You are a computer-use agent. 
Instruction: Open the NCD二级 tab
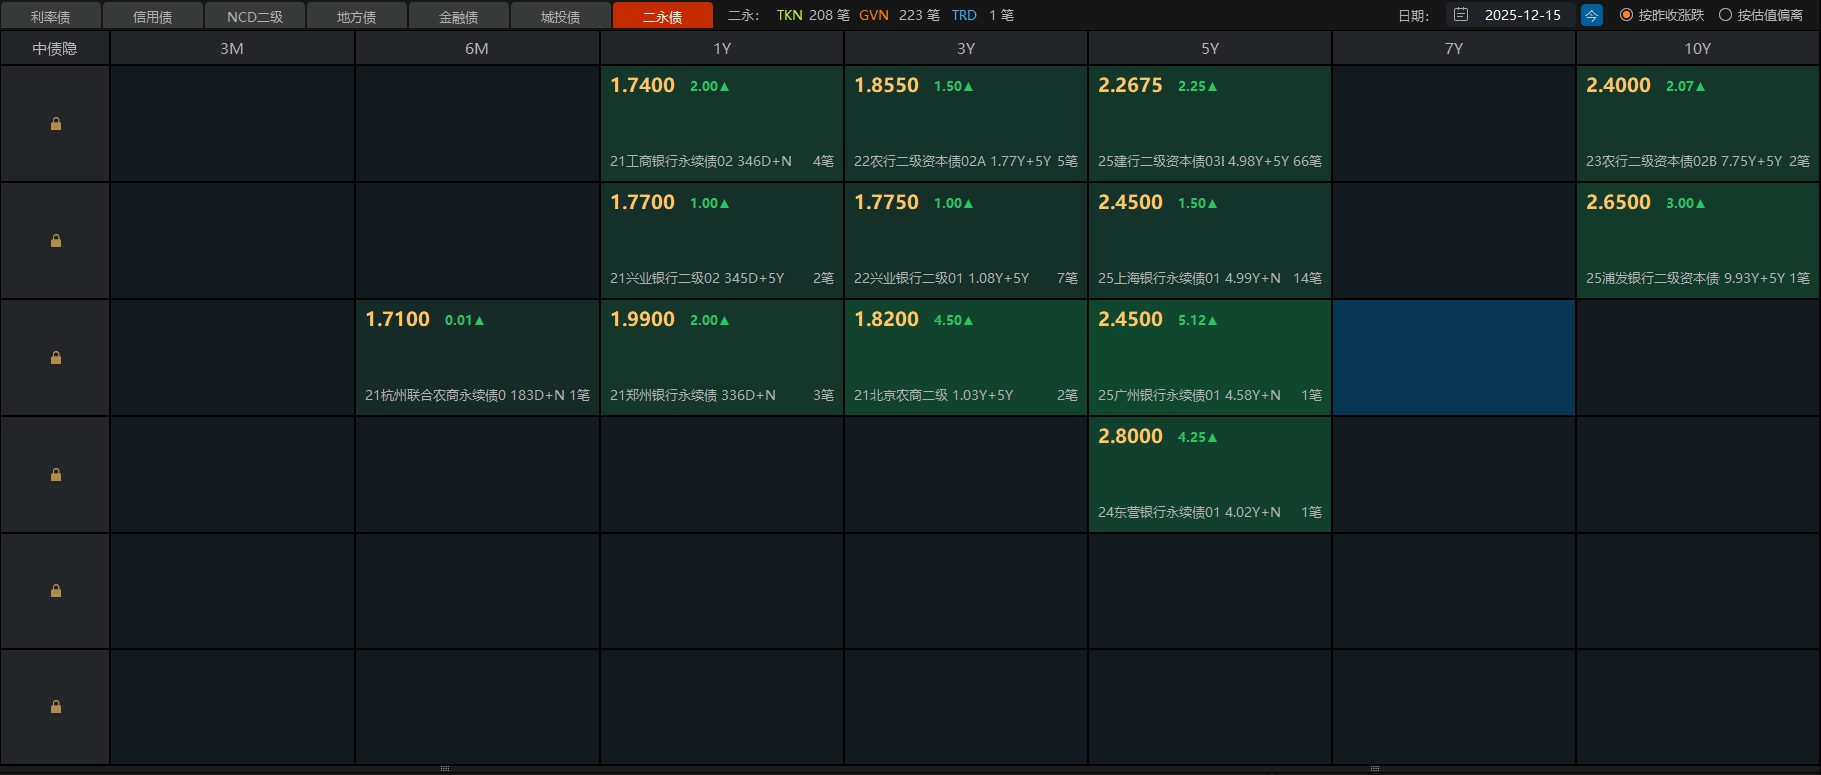point(254,16)
